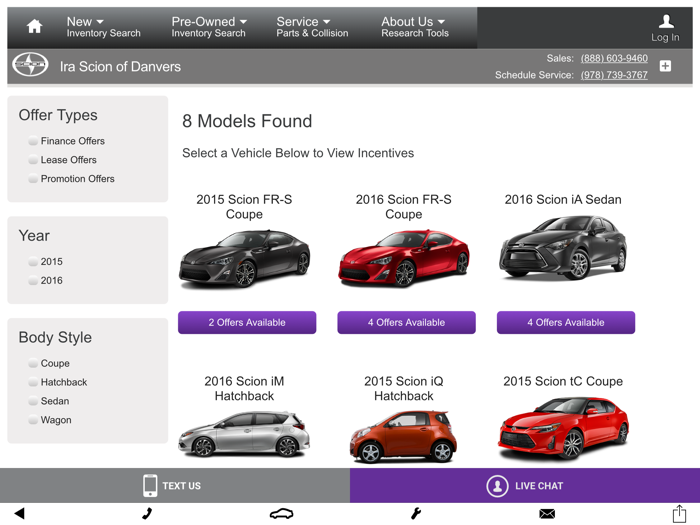Open the silver 2016 Scion iM image
This screenshot has width=700, height=525.
(244, 434)
